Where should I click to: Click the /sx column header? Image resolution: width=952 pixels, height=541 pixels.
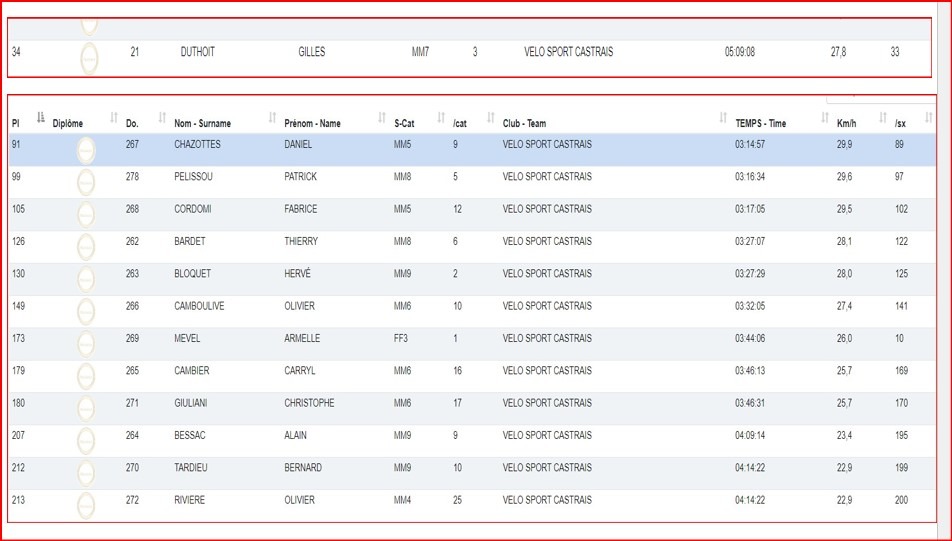pos(901,124)
